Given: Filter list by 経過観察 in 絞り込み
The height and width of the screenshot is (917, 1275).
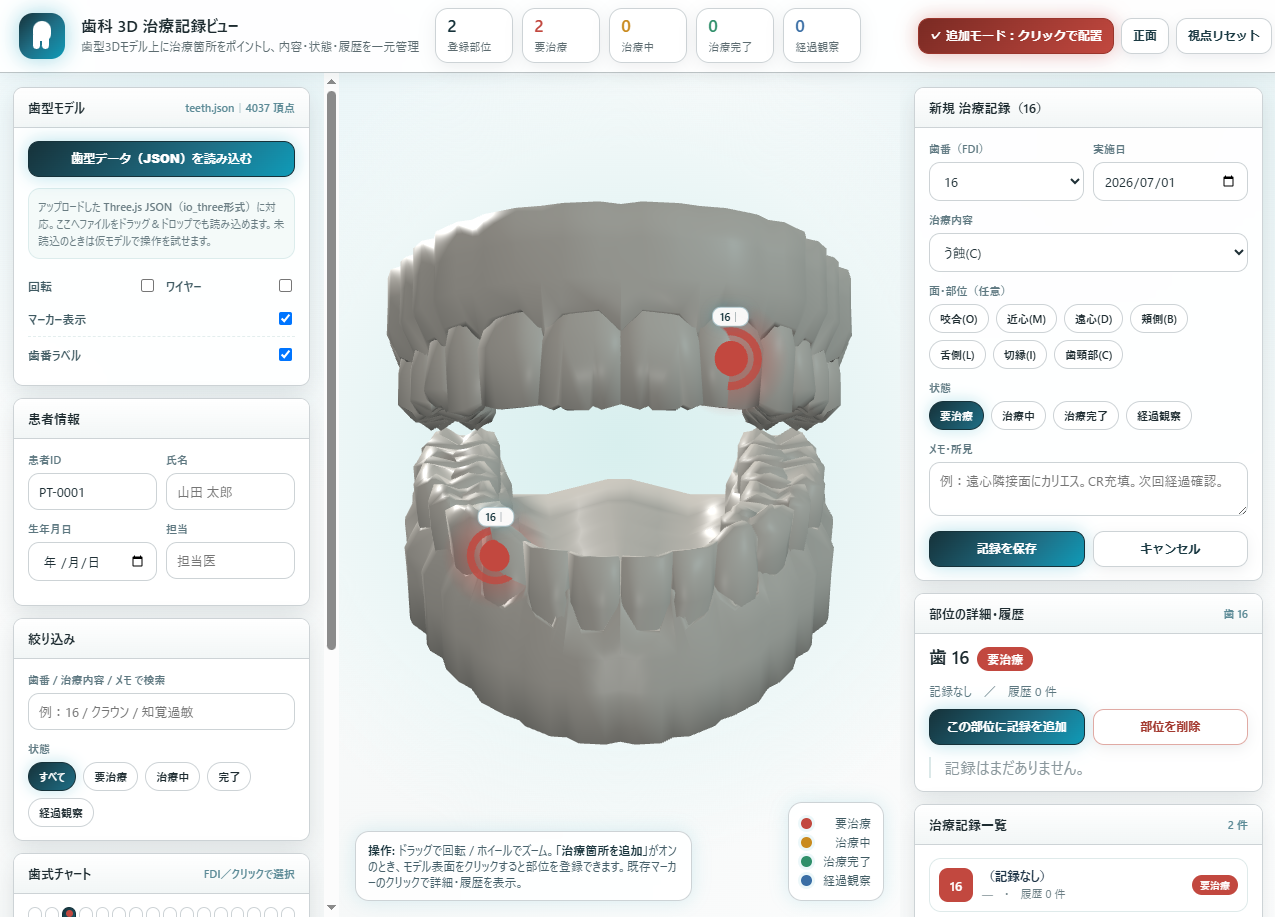Looking at the screenshot, I should point(61,813).
